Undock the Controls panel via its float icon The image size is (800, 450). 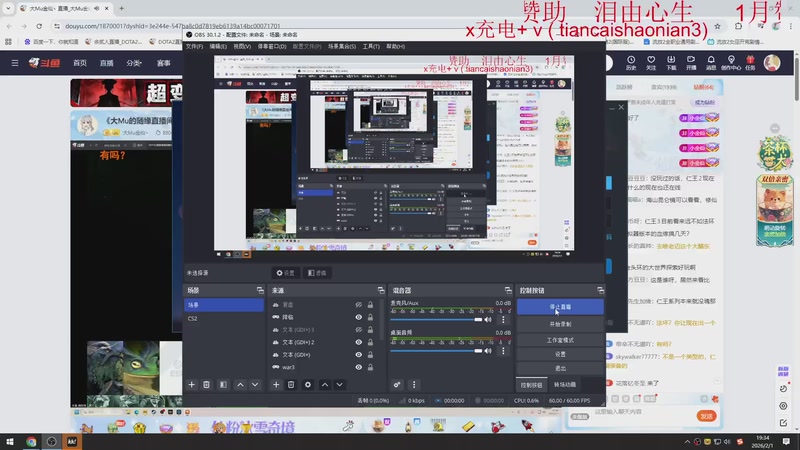click(601, 290)
